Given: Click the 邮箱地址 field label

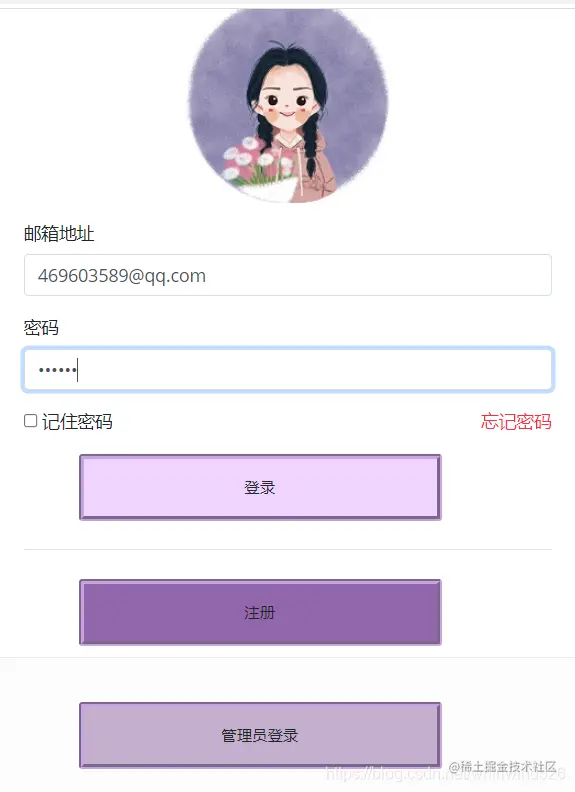Looking at the screenshot, I should click(59, 233).
